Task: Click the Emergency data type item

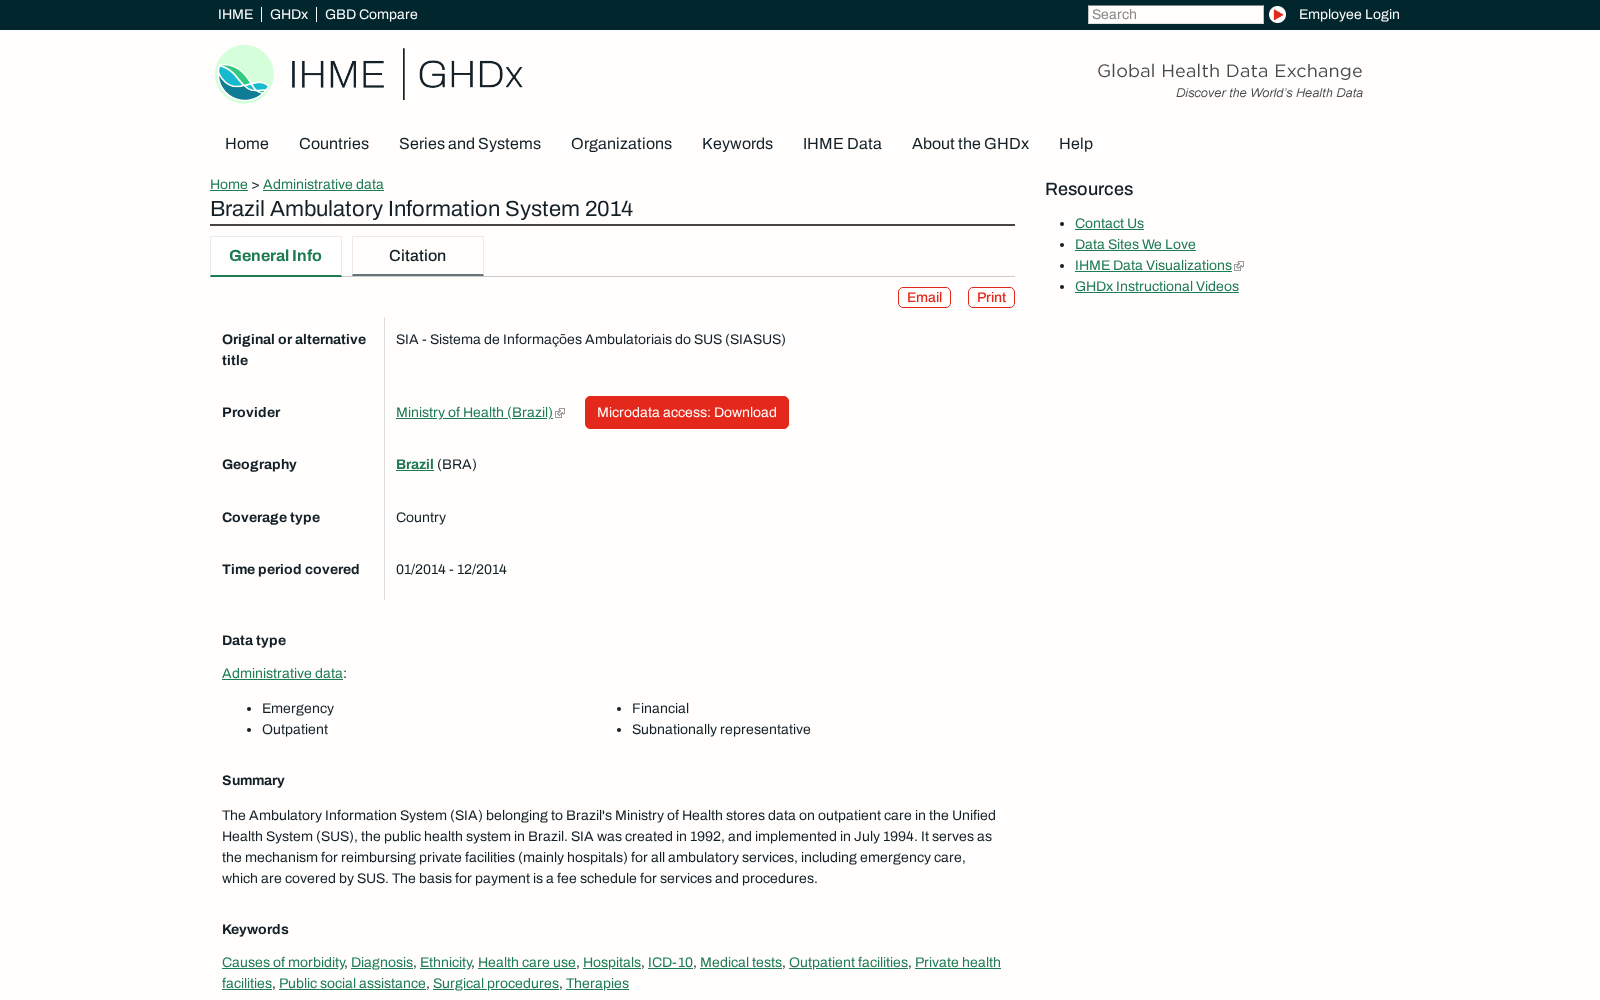Action: pyautogui.click(x=298, y=708)
